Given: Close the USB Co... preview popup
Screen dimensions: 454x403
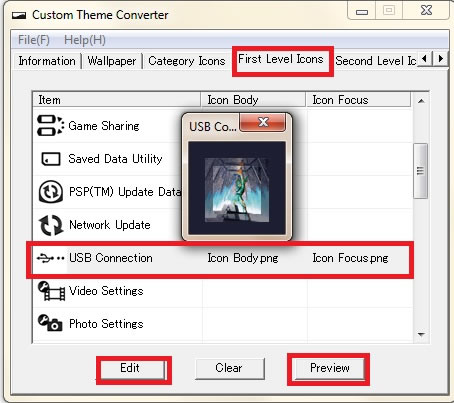Looking at the screenshot, I should [x=263, y=122].
